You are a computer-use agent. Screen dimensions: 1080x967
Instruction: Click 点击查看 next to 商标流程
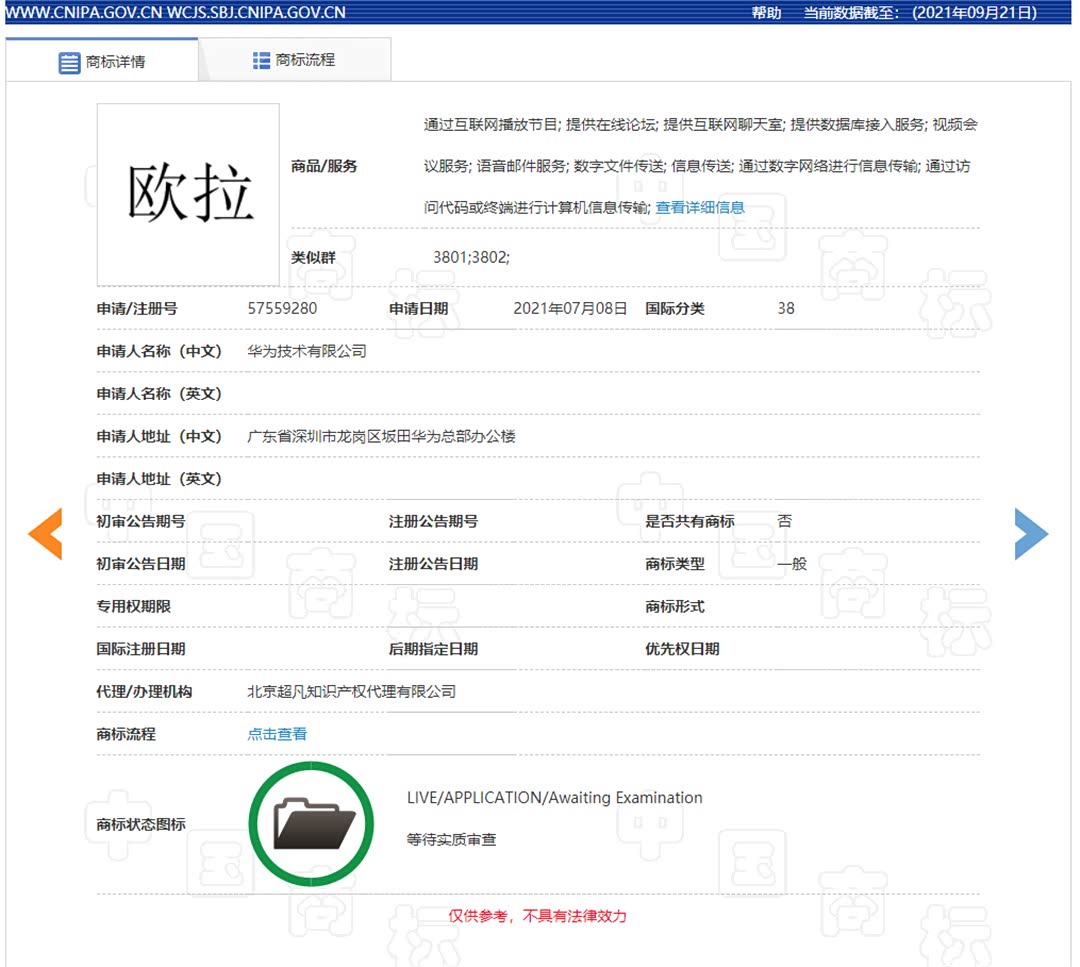(x=277, y=733)
